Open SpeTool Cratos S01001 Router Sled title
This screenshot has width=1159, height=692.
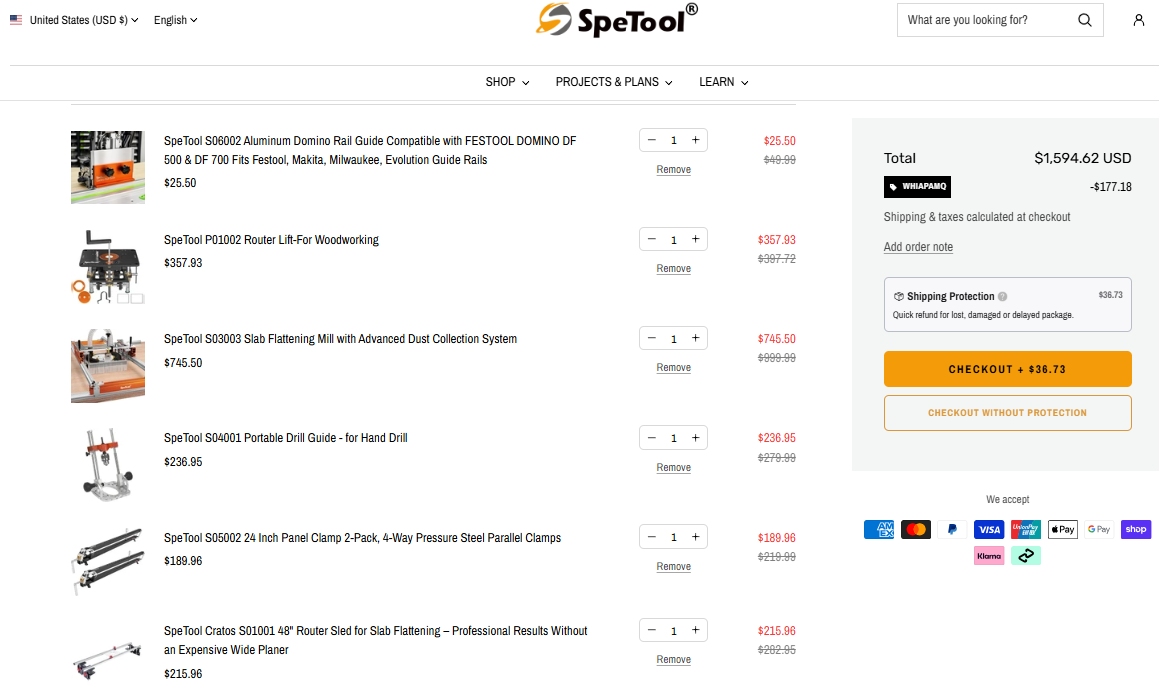click(375, 640)
